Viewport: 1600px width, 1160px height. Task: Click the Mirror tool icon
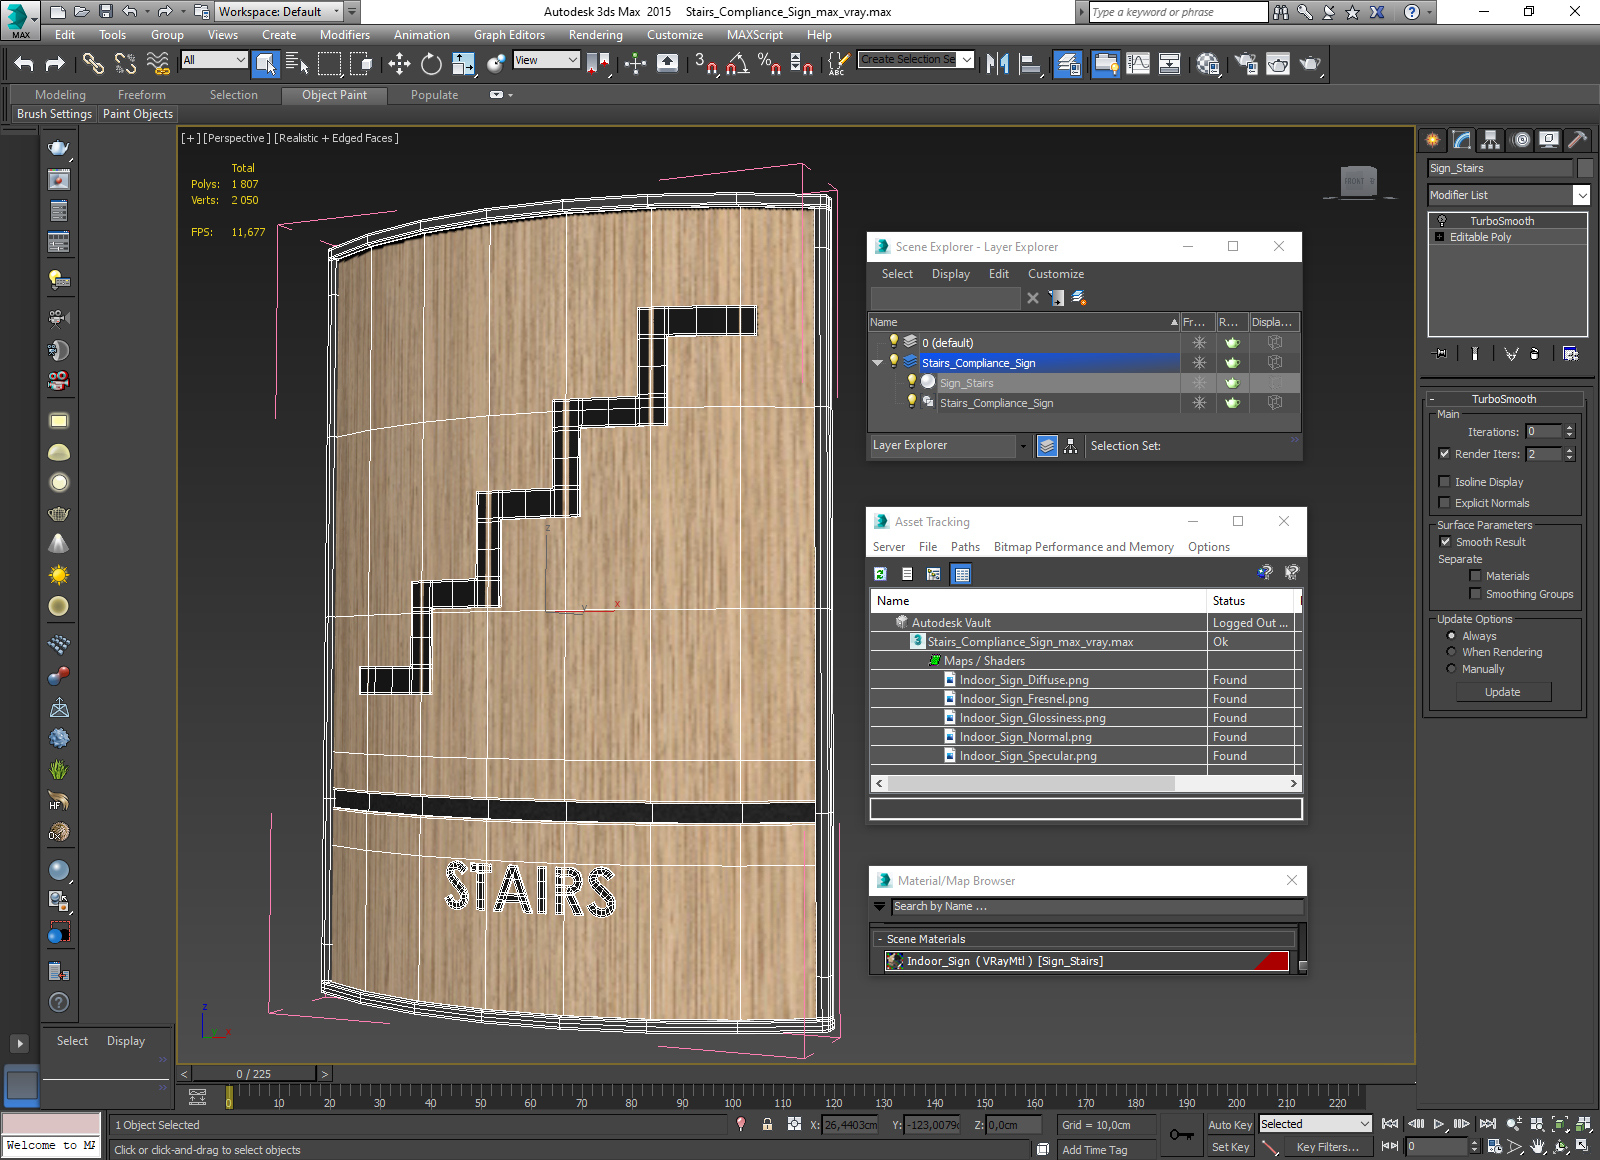pos(997,64)
